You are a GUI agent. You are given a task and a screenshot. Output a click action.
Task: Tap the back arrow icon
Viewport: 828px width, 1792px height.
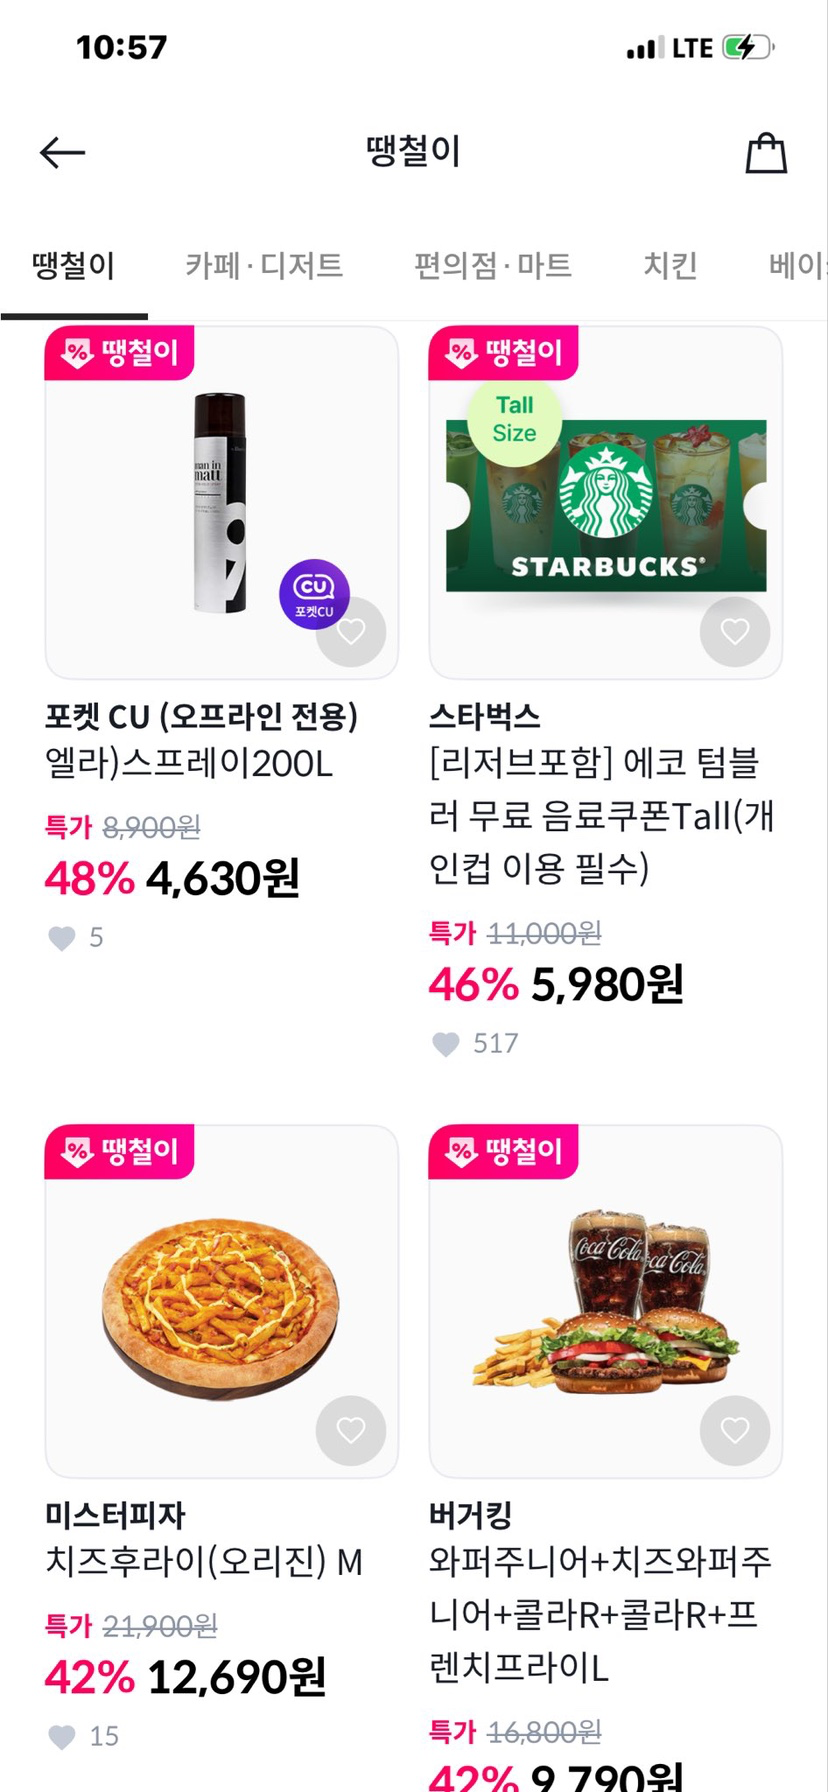[x=62, y=153]
